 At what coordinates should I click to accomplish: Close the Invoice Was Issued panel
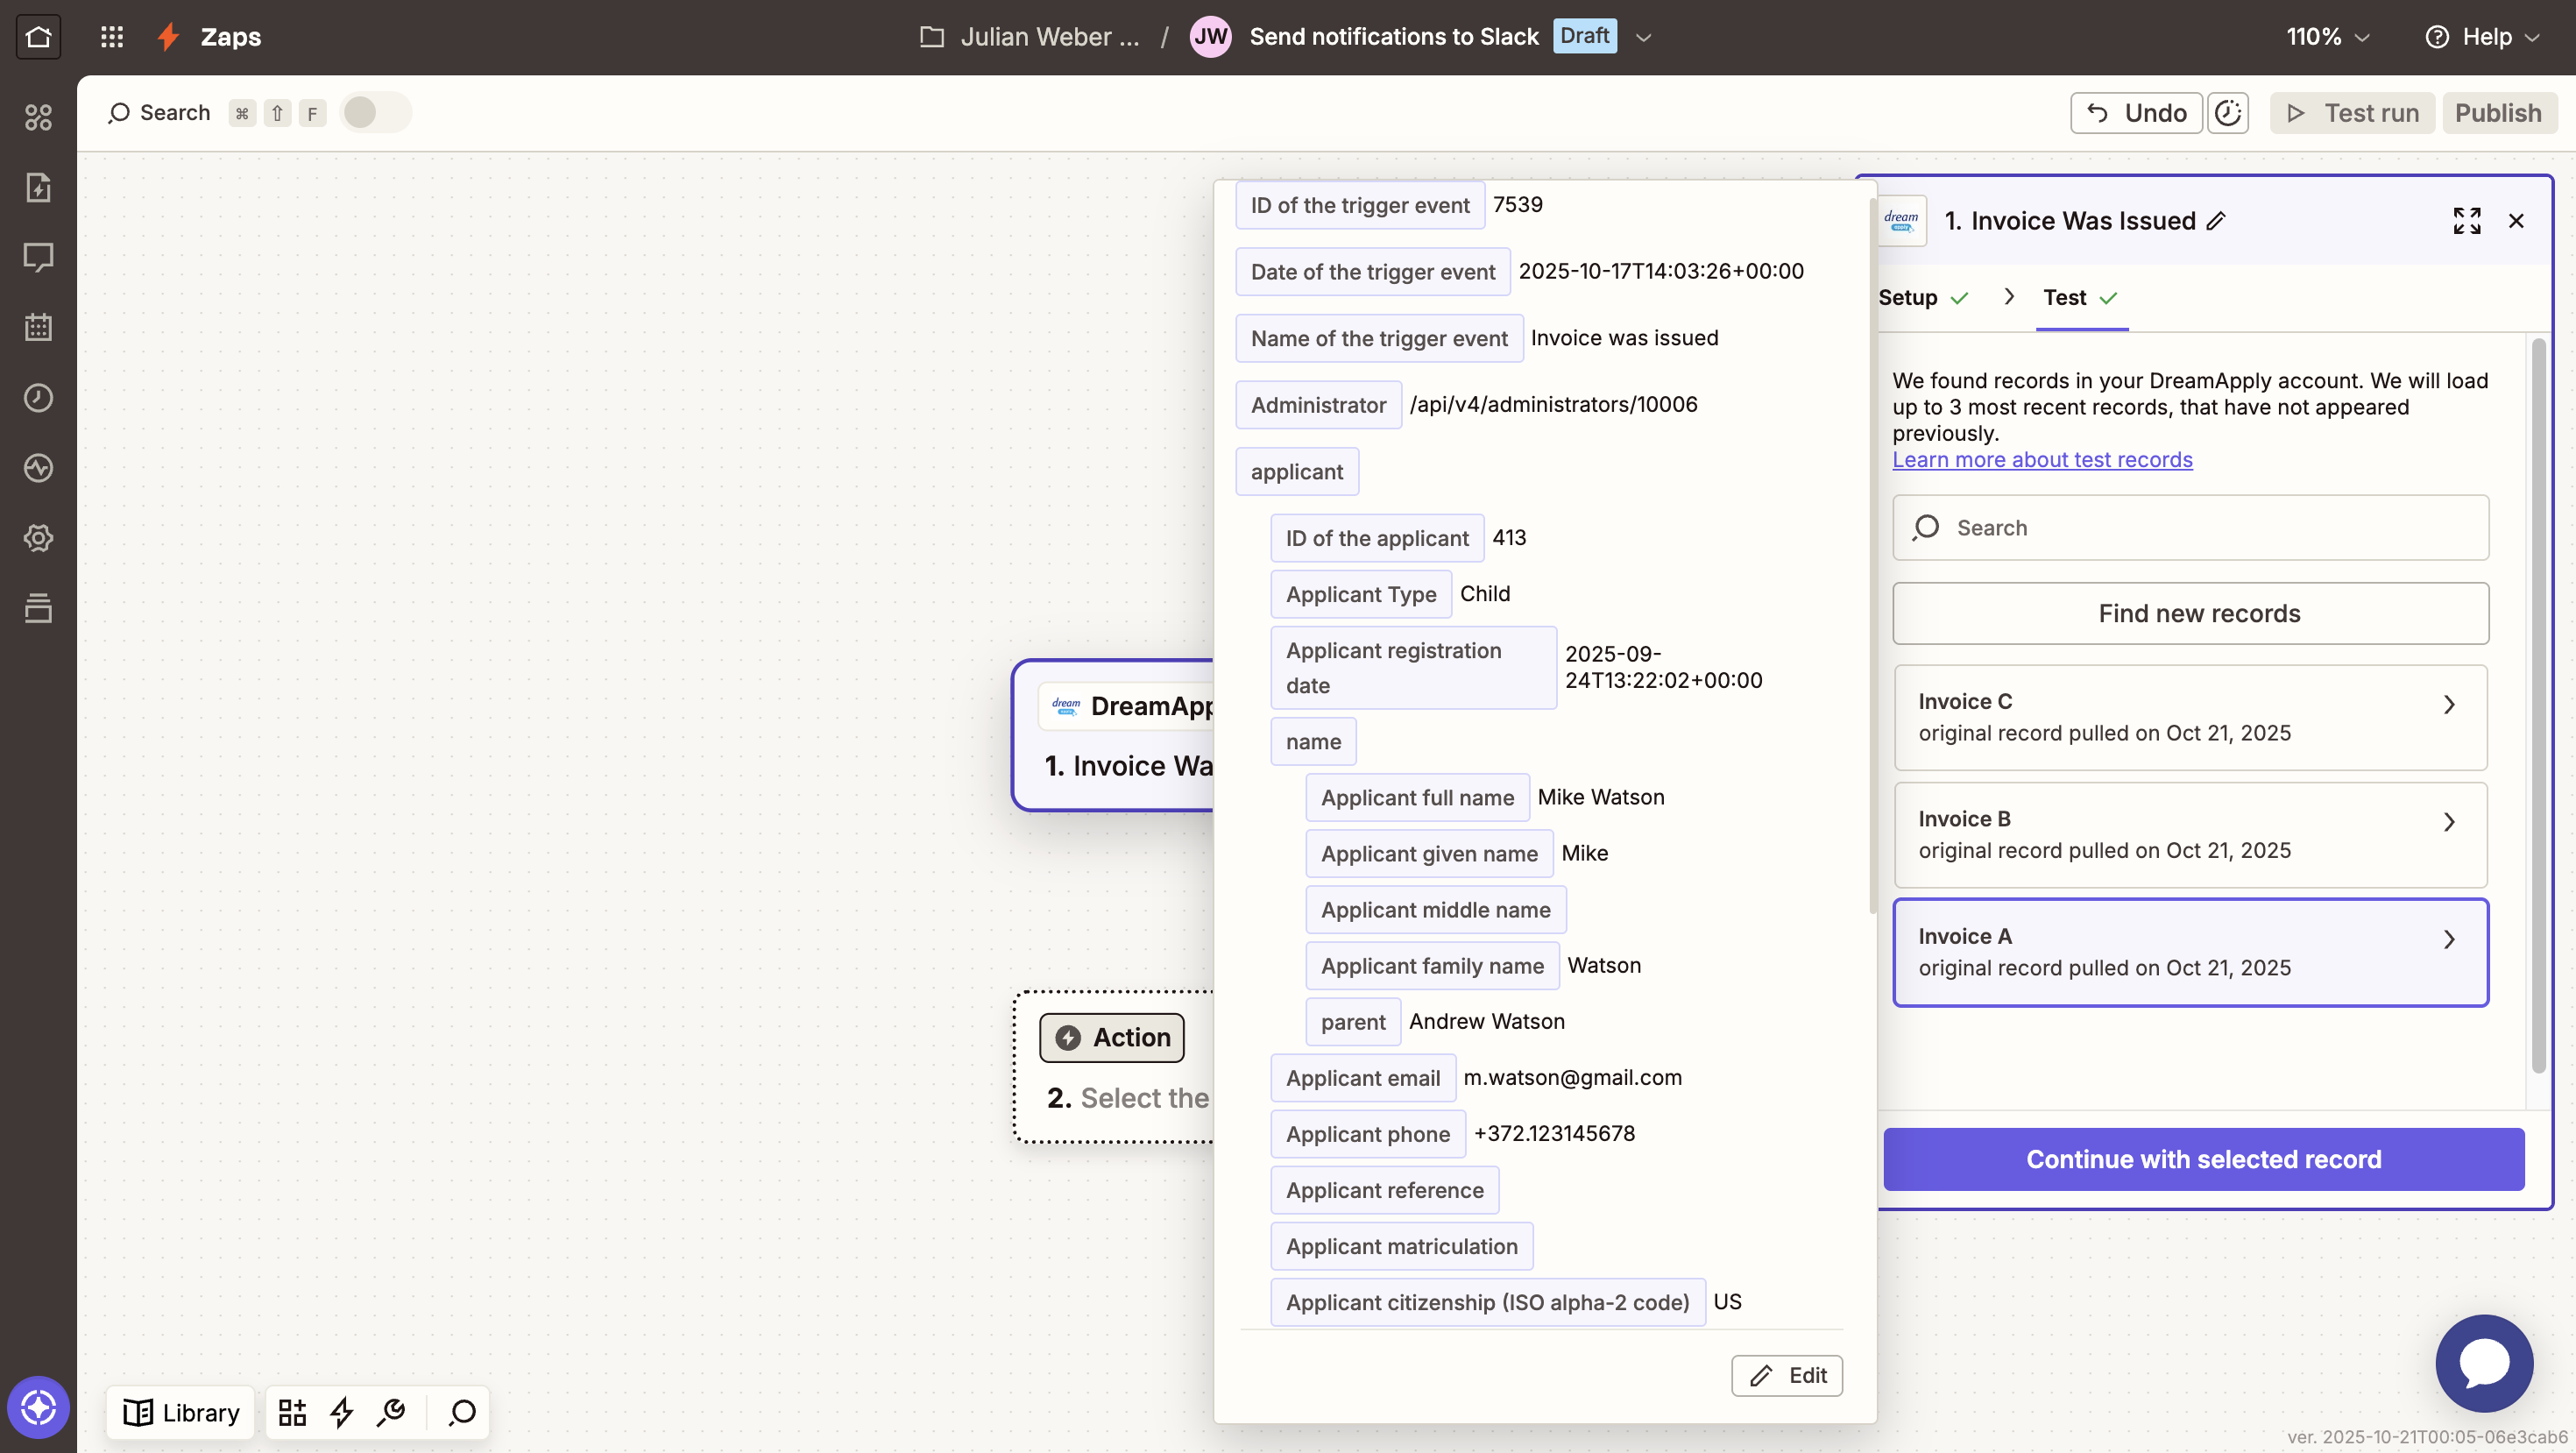click(x=2516, y=221)
